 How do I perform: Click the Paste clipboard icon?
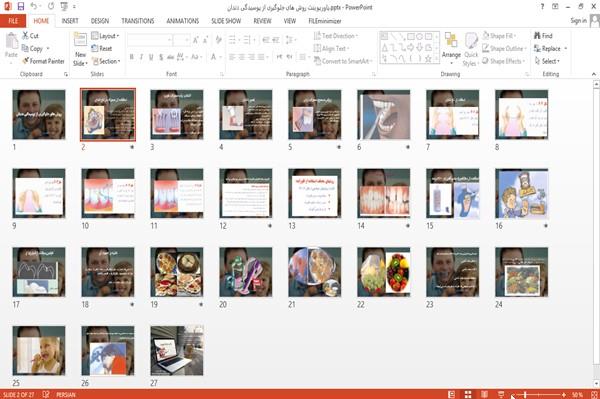[x=11, y=41]
